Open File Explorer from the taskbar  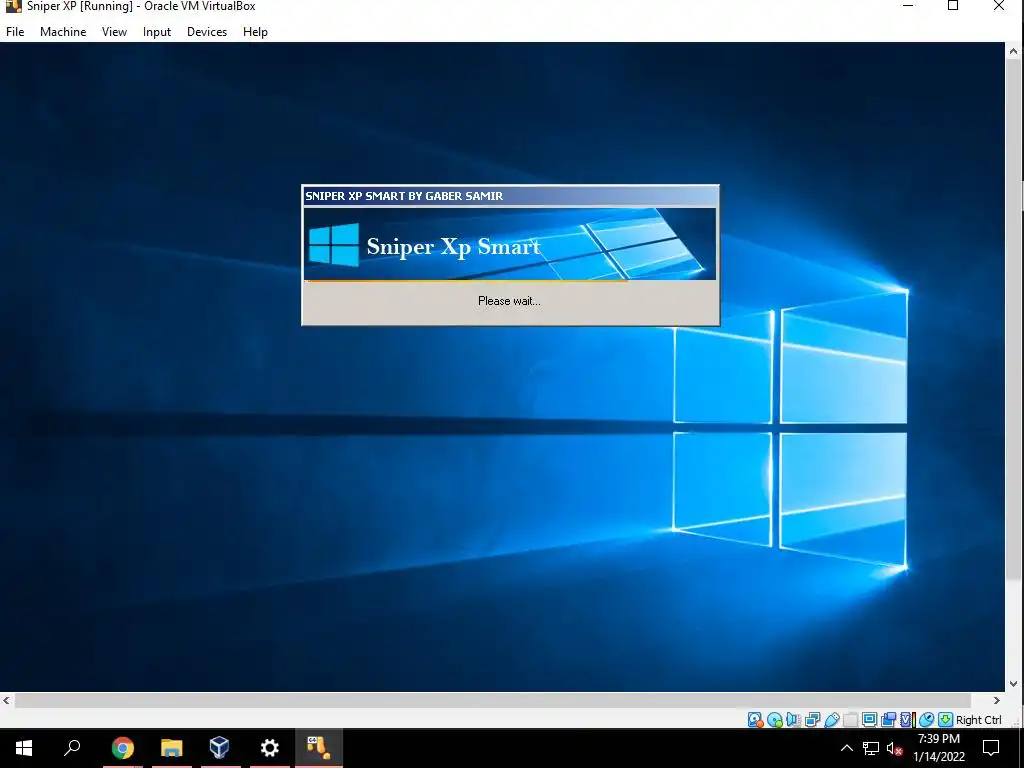pyautogui.click(x=171, y=748)
